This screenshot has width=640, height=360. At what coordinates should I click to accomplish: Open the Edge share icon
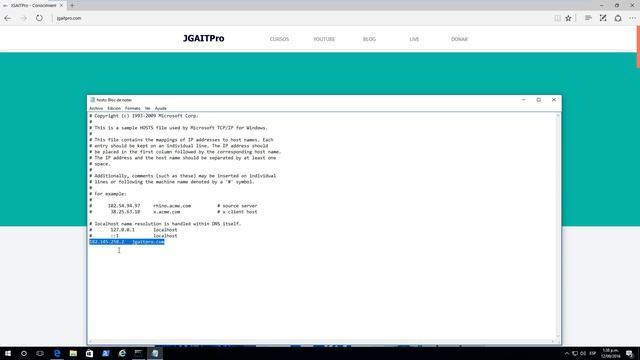pos(618,18)
